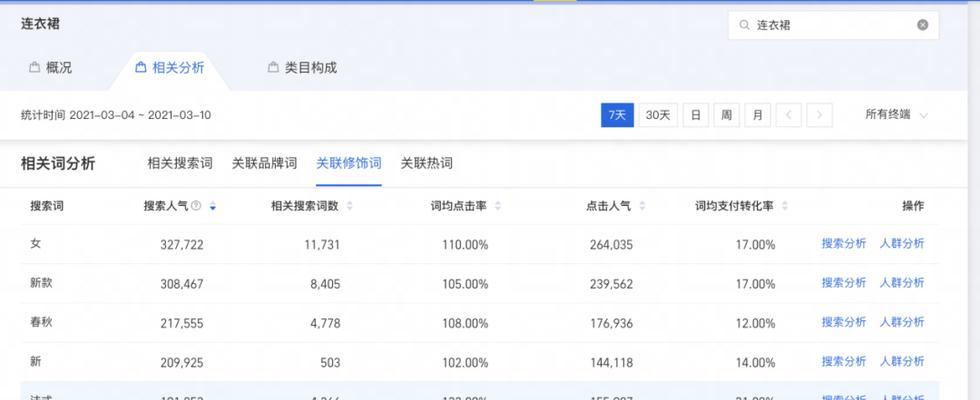Sort by 词均点击率 column
980x400 pixels.
click(x=498, y=206)
